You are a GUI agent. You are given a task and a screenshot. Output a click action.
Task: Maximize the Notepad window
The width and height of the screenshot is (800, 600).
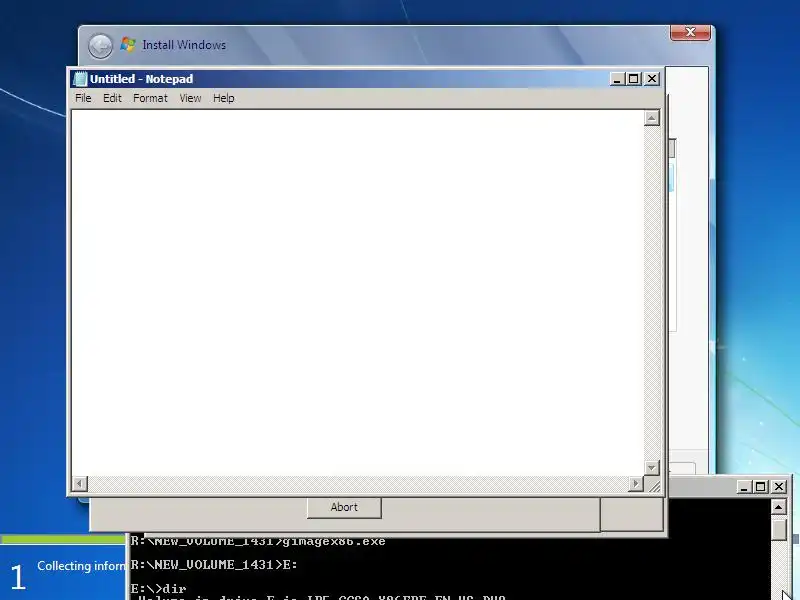point(634,79)
